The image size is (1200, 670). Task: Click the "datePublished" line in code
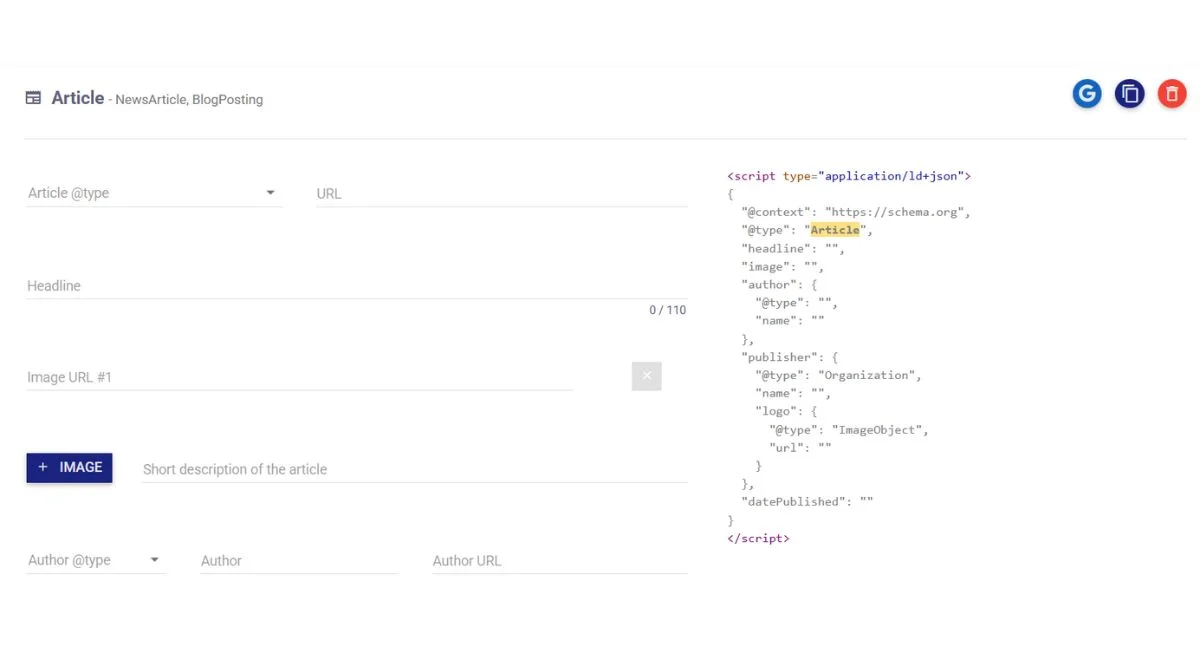(807, 502)
